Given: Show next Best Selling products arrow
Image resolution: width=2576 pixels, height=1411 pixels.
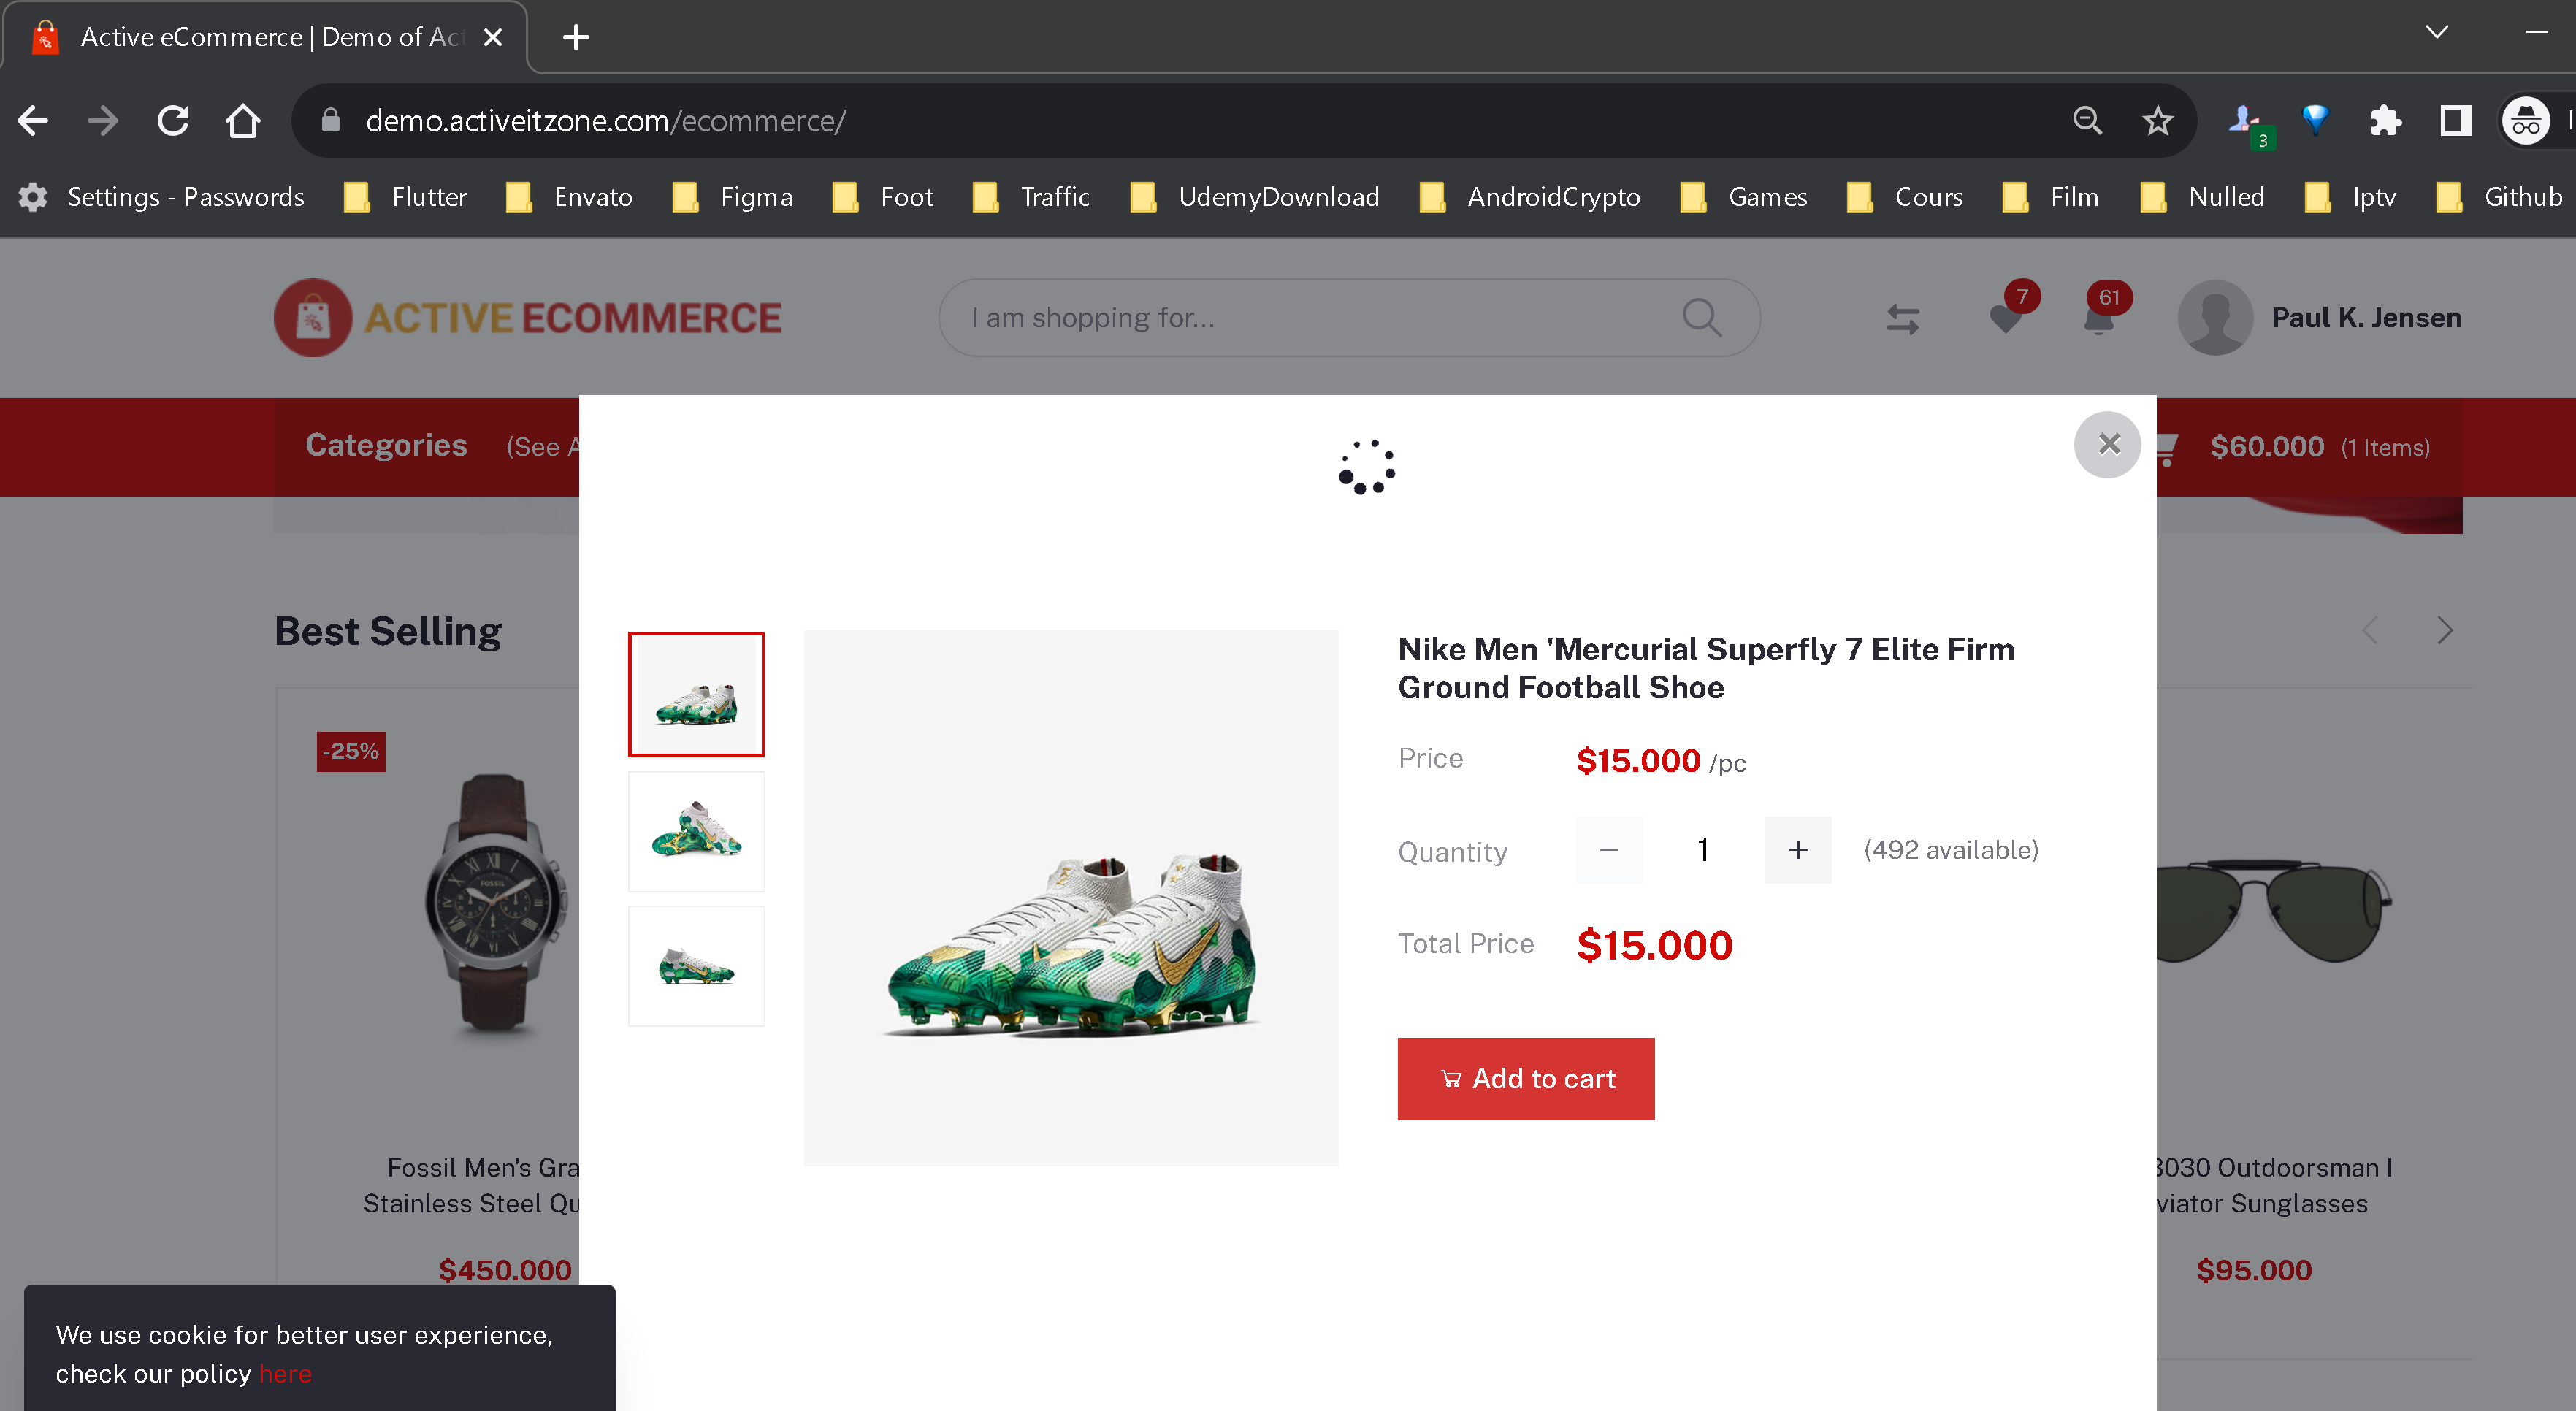Looking at the screenshot, I should tap(2444, 631).
